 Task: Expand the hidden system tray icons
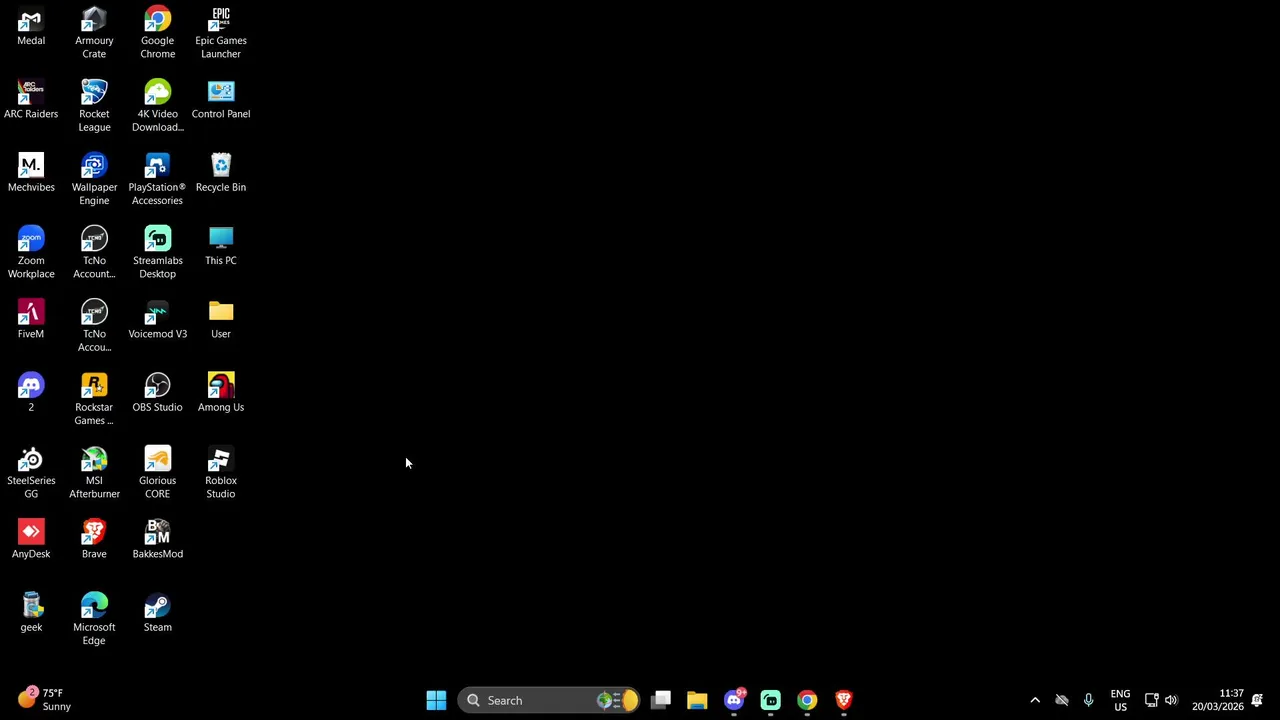[x=1035, y=700]
